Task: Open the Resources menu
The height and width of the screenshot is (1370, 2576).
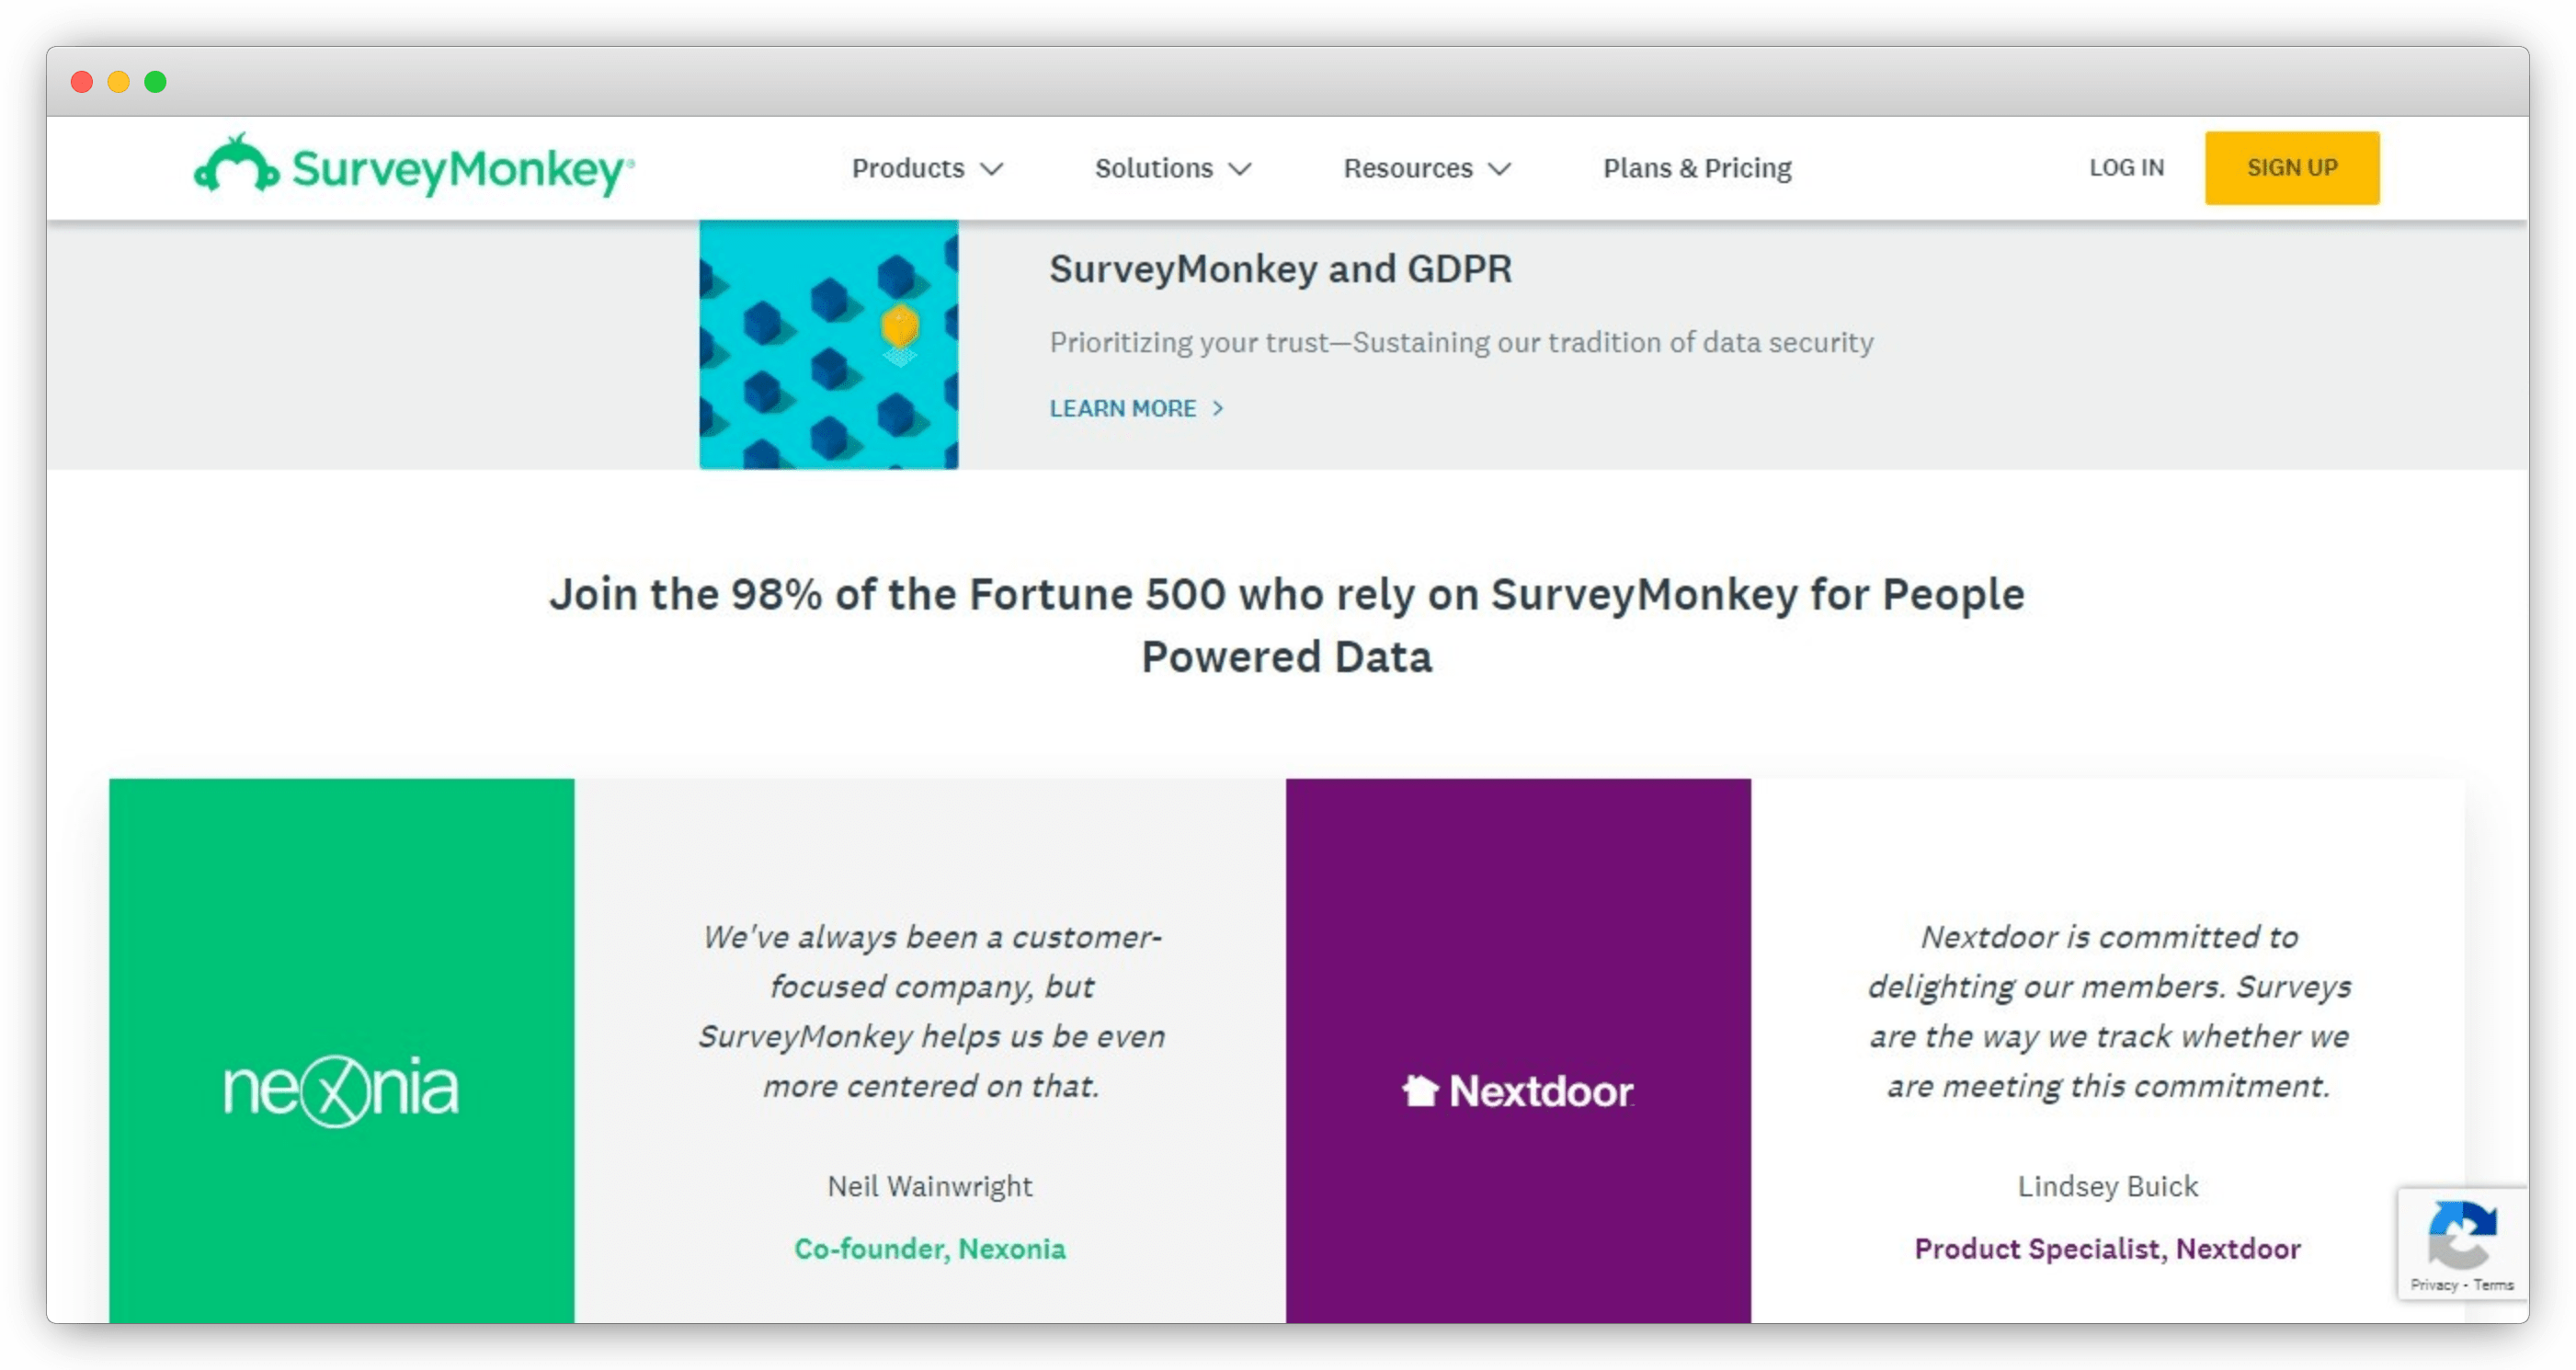Action: (x=1427, y=168)
